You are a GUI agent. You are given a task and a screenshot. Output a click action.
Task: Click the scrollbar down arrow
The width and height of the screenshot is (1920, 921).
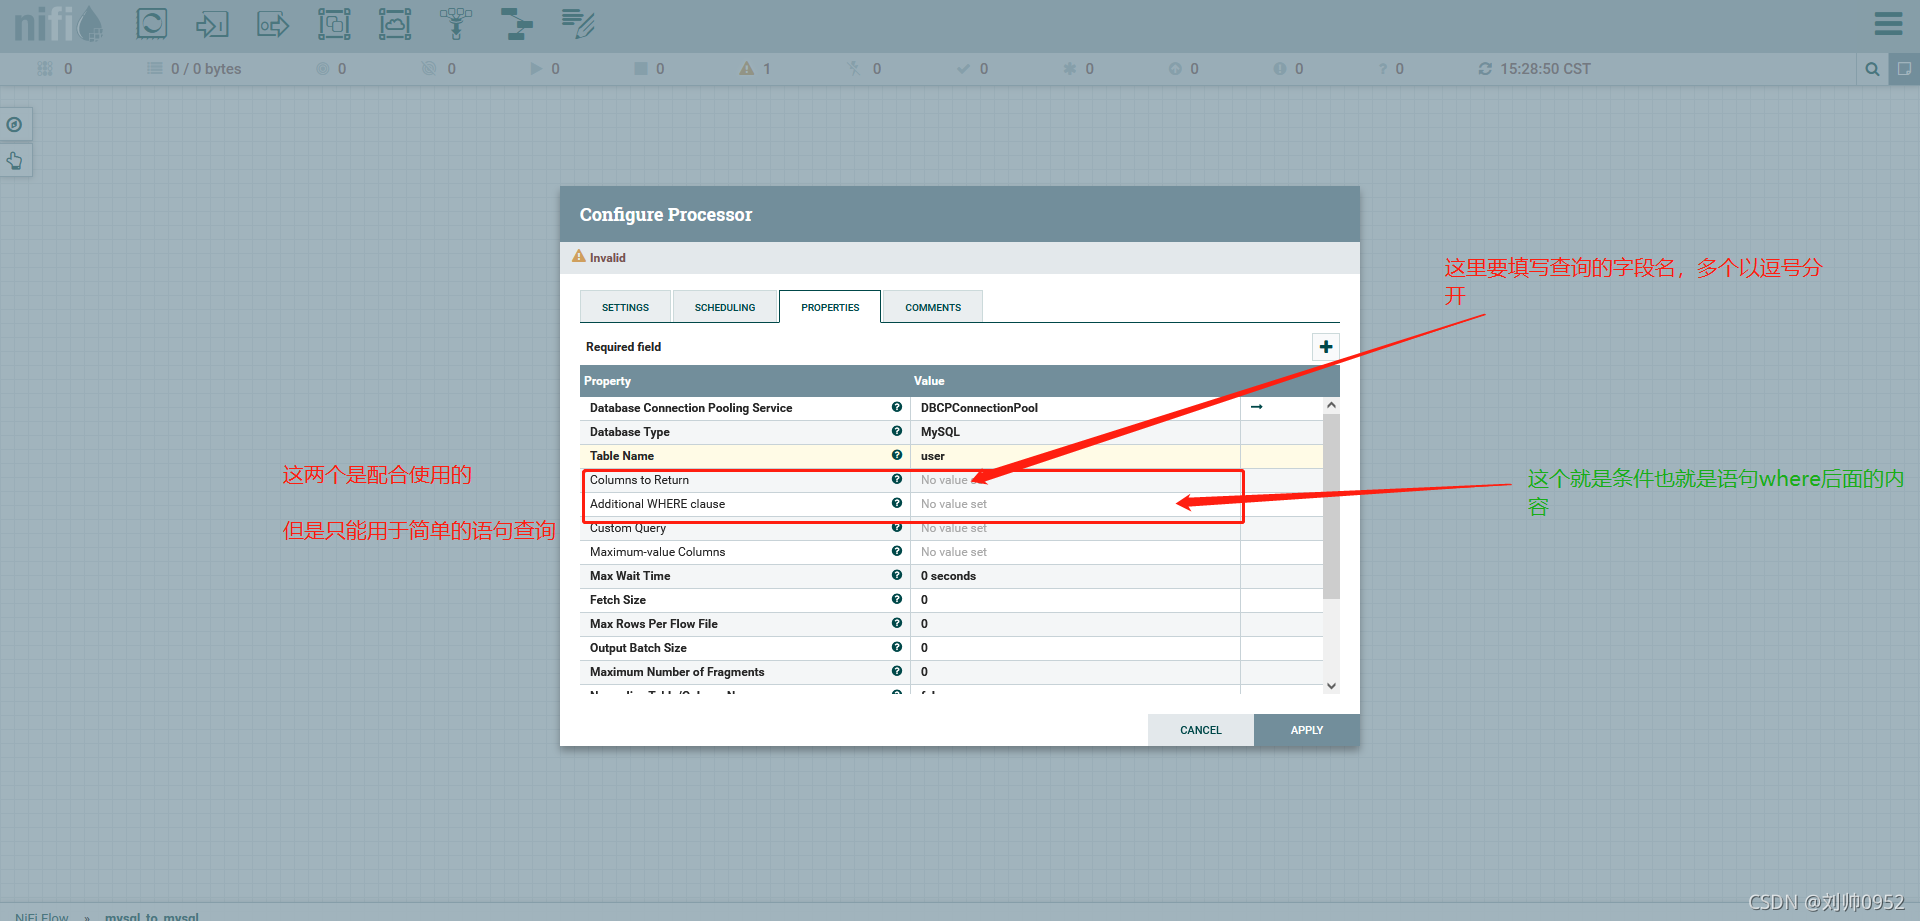[1331, 686]
